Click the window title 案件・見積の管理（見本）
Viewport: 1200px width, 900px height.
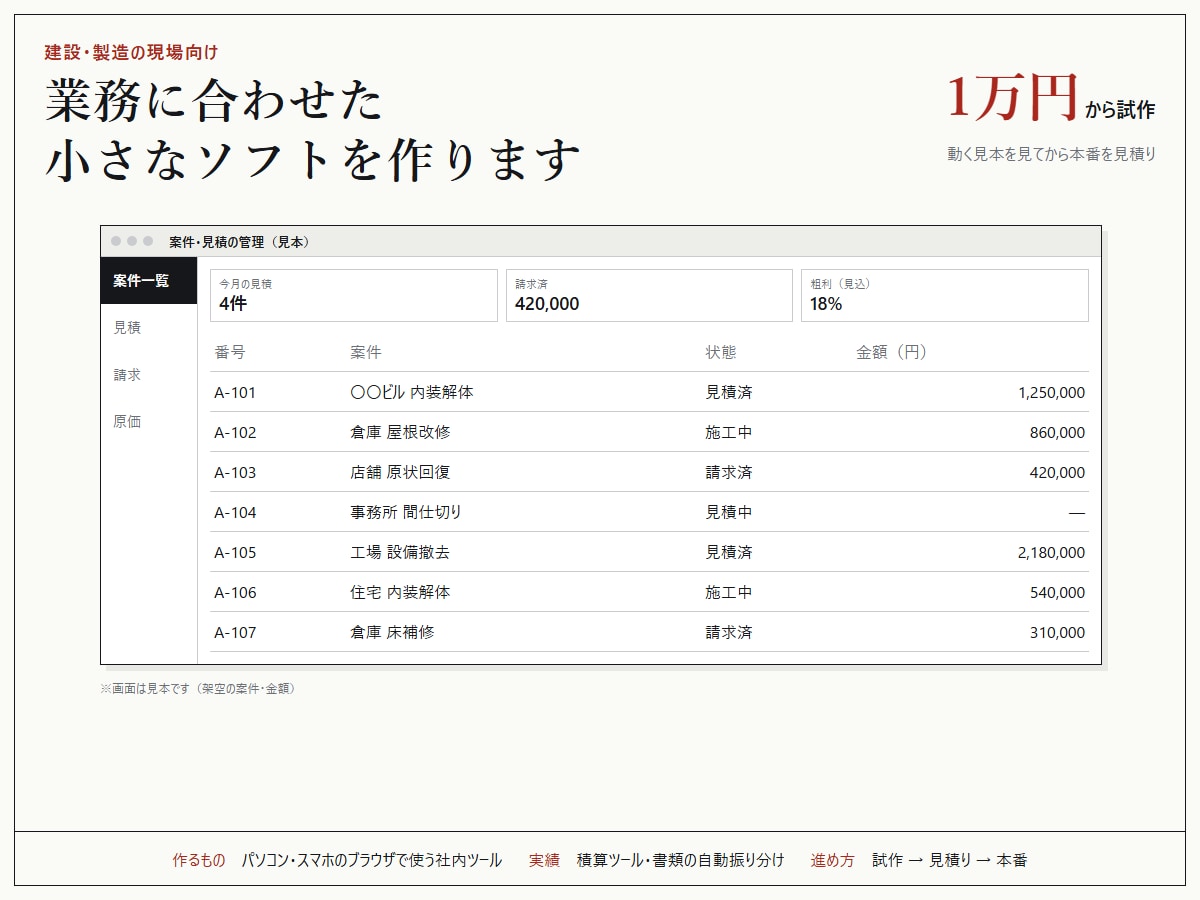(x=239, y=242)
